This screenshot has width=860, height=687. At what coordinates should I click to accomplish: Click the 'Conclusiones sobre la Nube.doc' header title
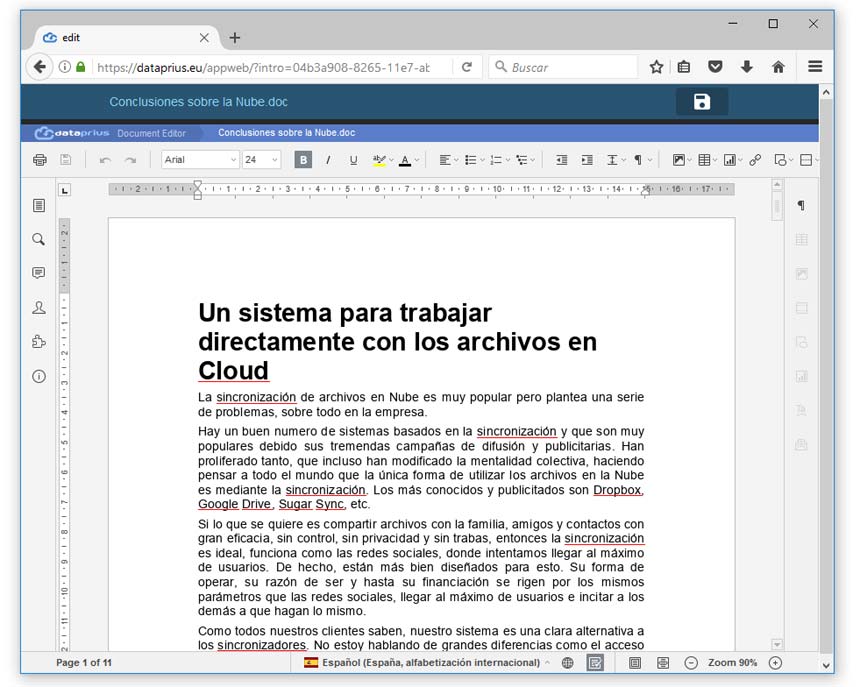[x=199, y=102]
